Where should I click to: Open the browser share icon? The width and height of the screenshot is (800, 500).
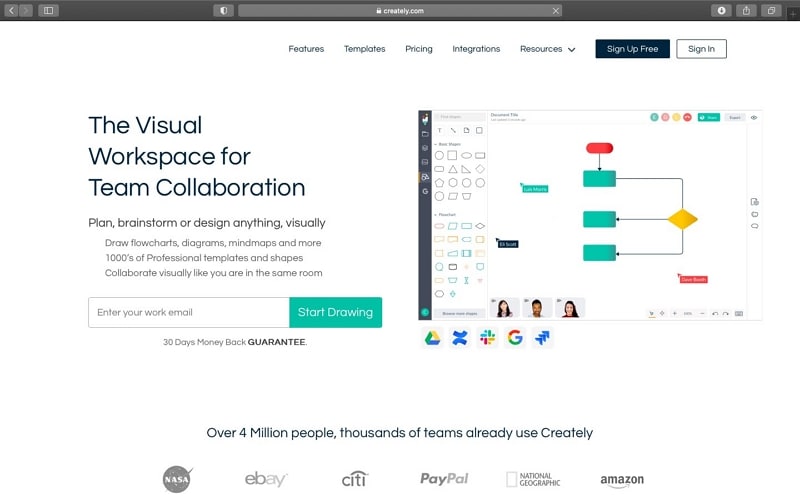click(x=746, y=10)
